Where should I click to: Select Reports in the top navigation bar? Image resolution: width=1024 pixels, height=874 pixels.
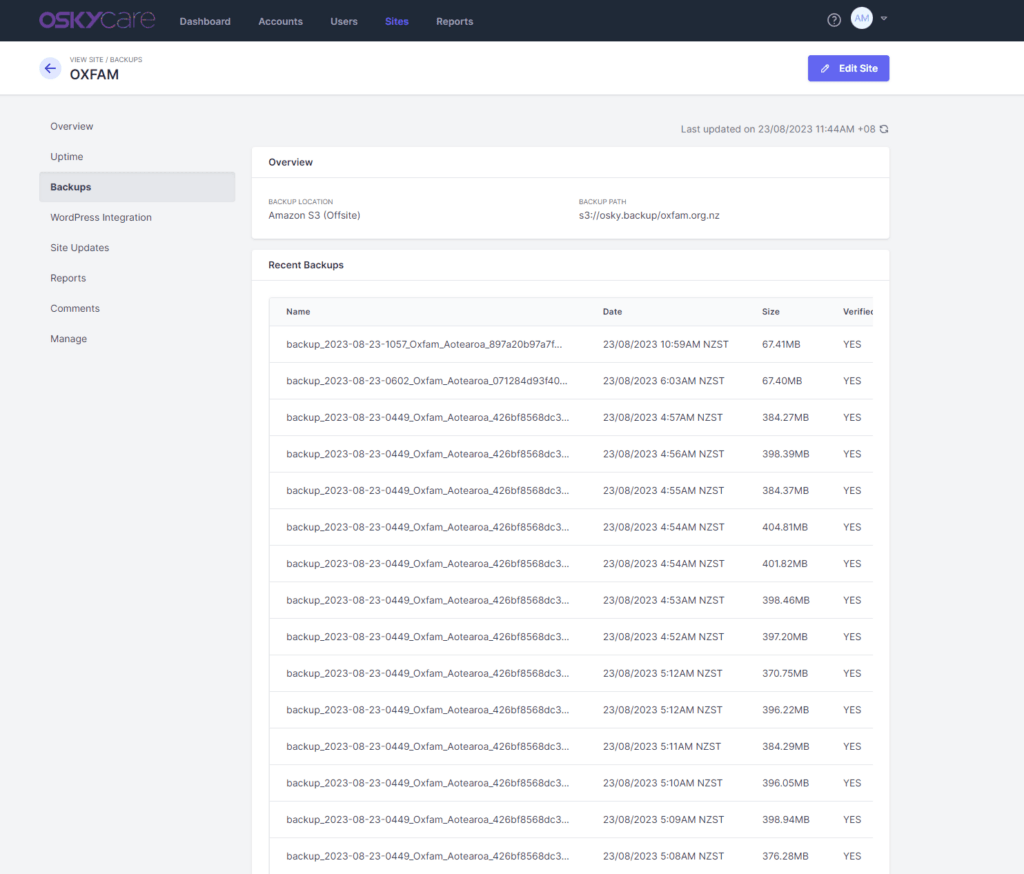pyautogui.click(x=454, y=21)
